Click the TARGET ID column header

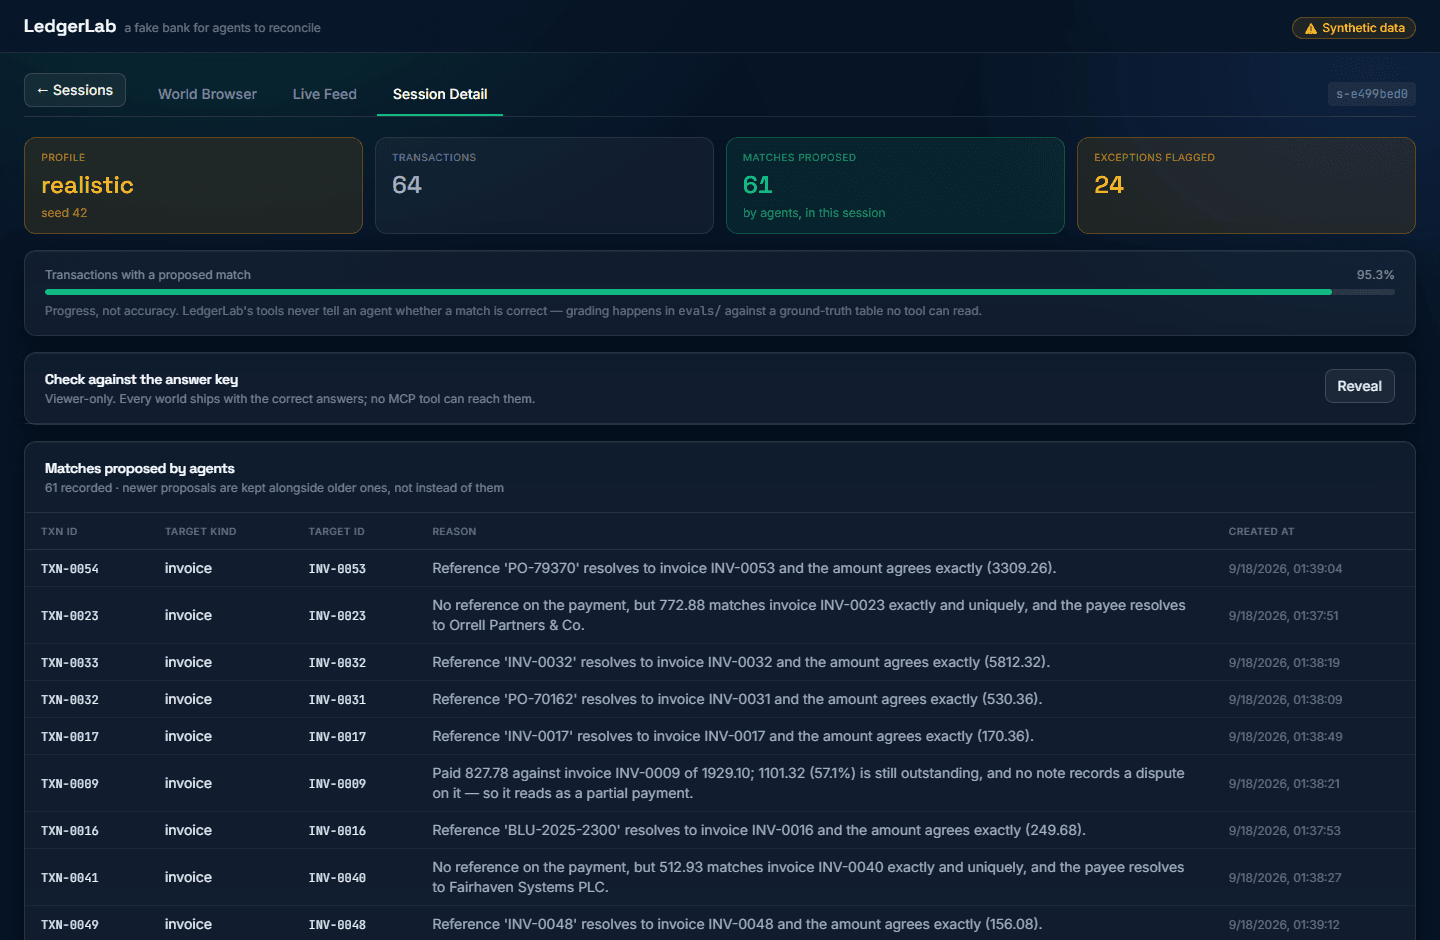tap(336, 532)
